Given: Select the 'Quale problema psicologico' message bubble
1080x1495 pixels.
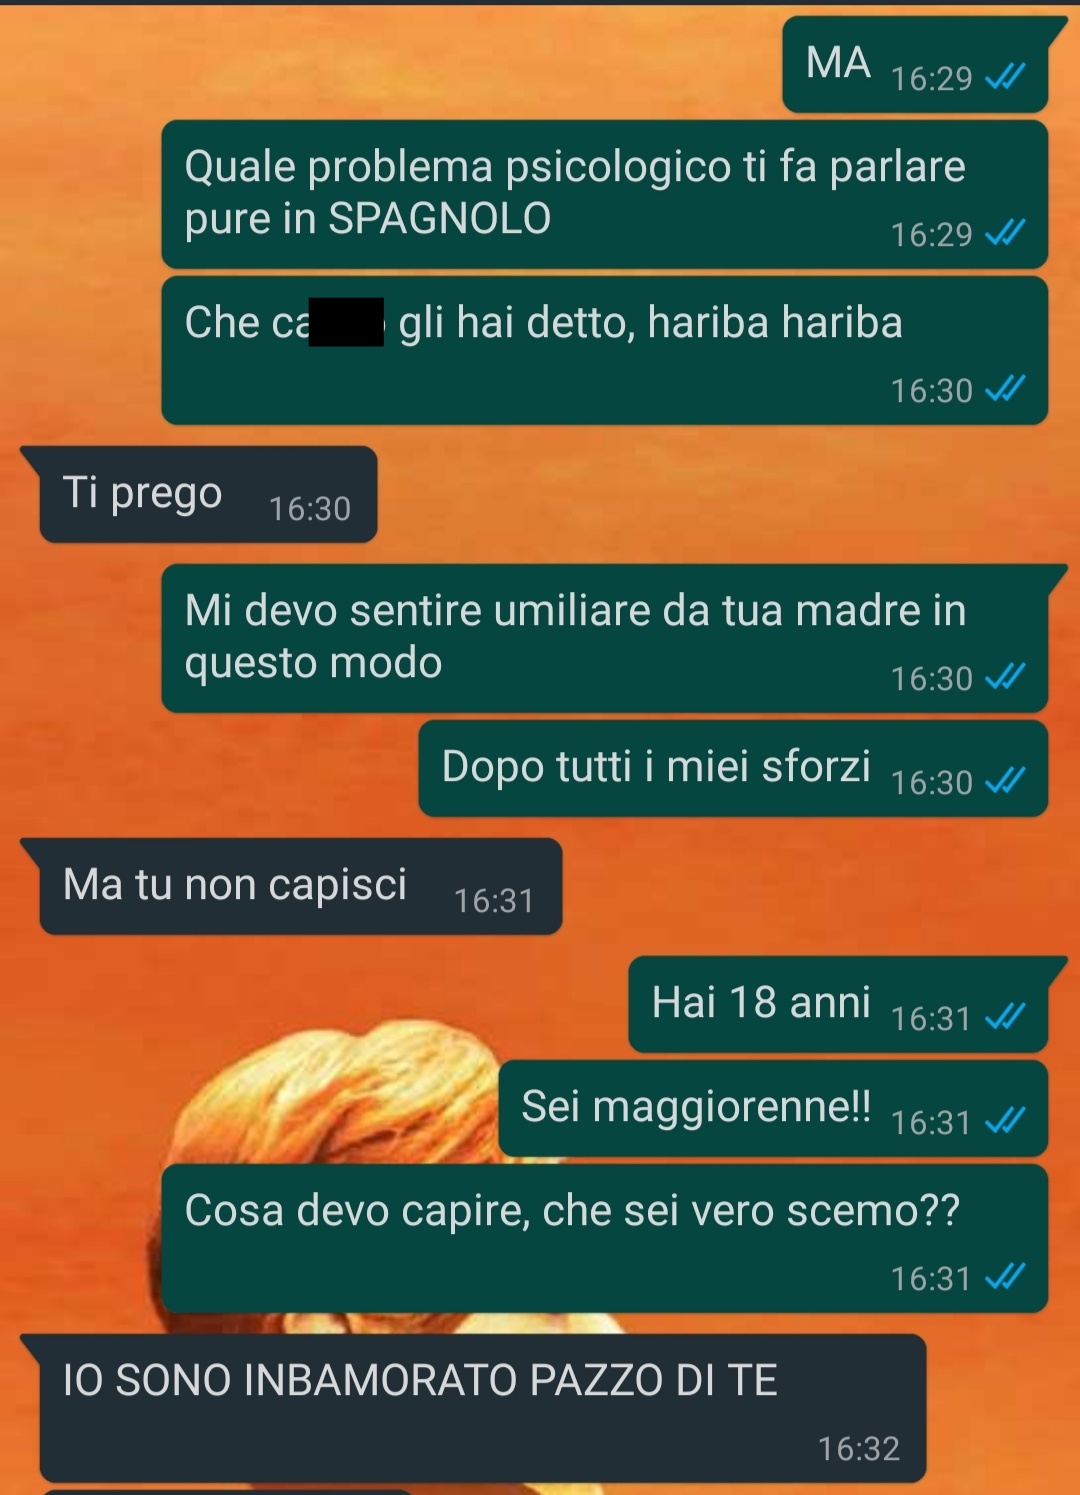Looking at the screenshot, I should [x=605, y=195].
